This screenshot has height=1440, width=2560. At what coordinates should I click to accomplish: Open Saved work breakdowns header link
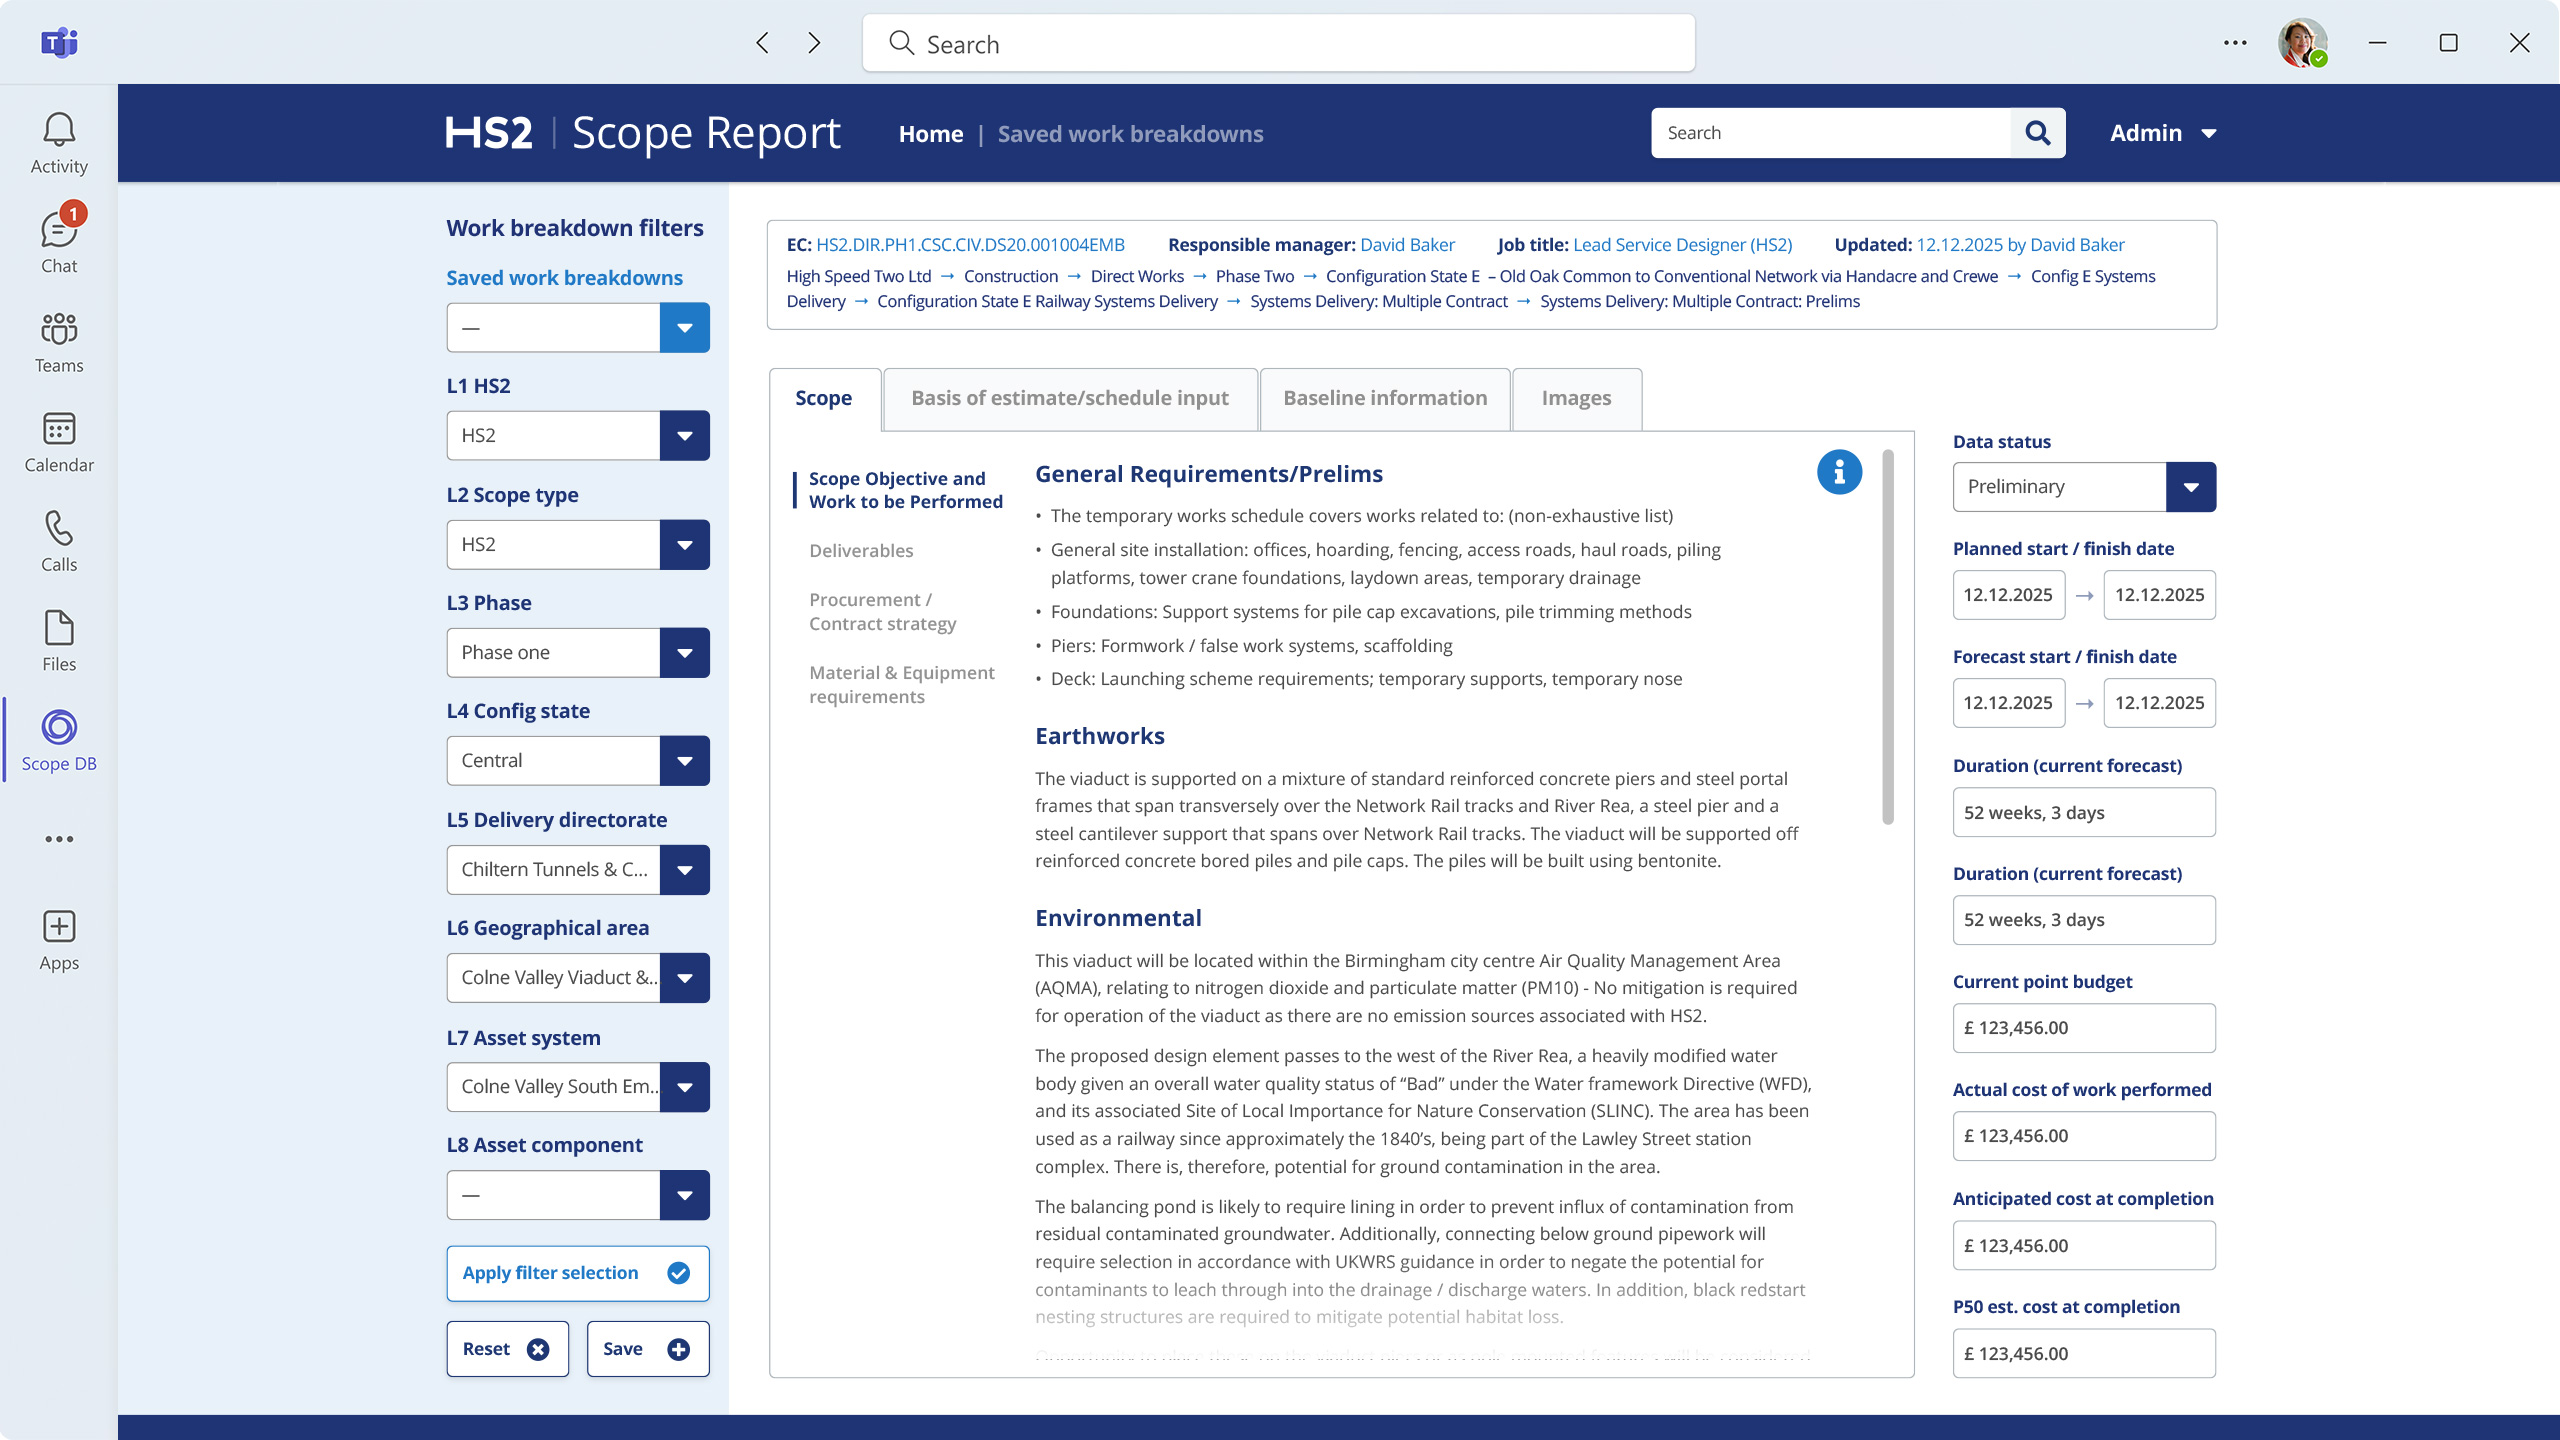pyautogui.click(x=1131, y=134)
